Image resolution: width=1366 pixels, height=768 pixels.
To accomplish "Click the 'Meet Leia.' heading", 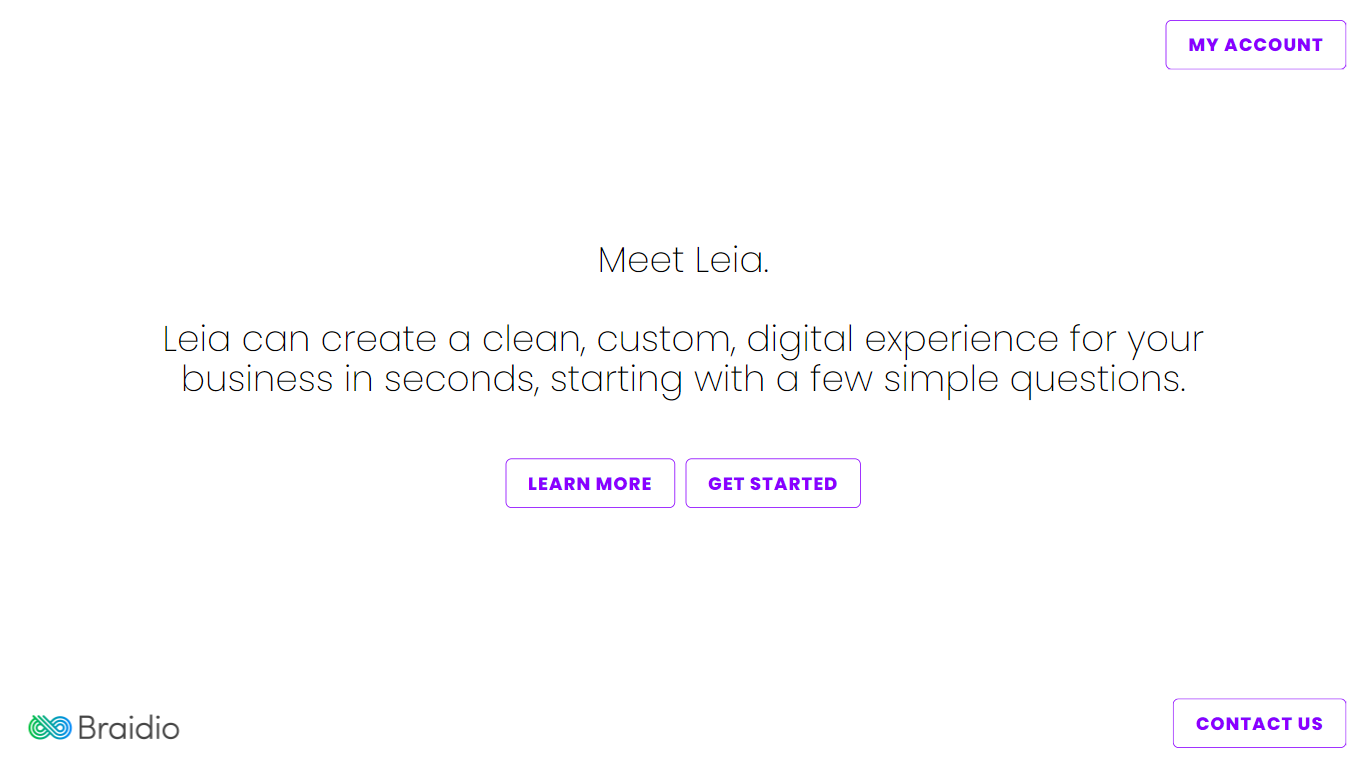I will click(683, 260).
